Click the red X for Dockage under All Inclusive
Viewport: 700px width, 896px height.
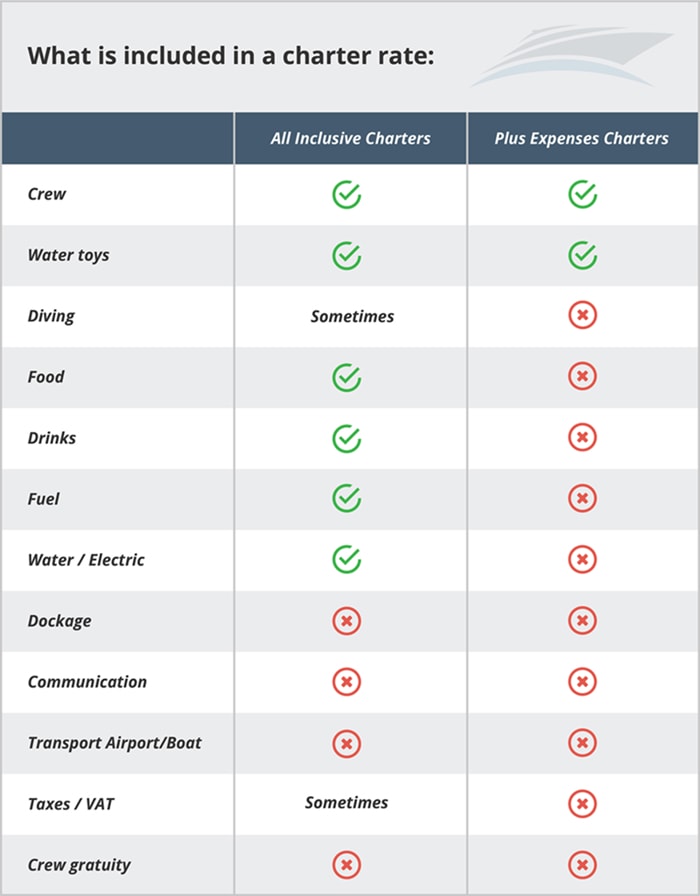346,621
